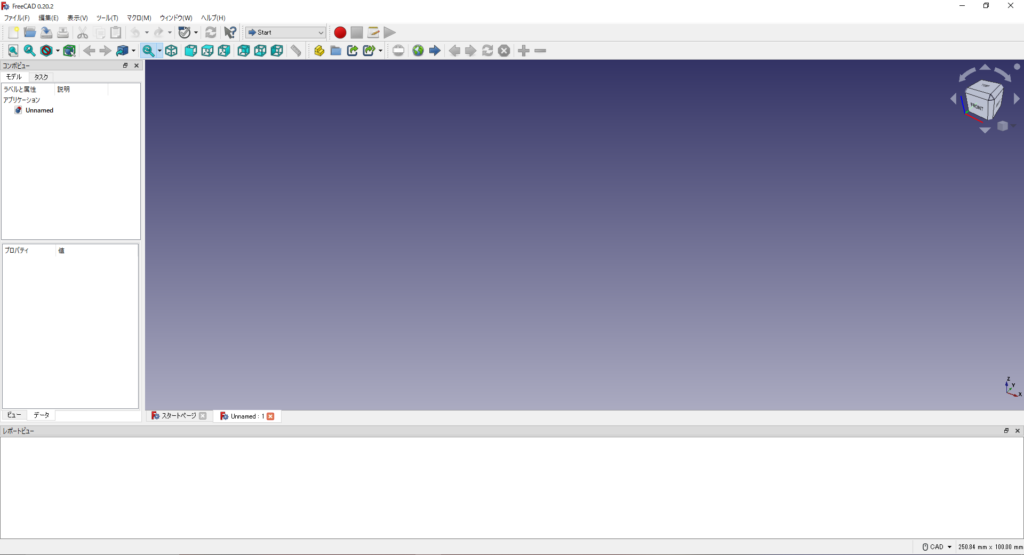1024x555 pixels.
Task: Click the Create Group folder icon
Action: click(336, 50)
